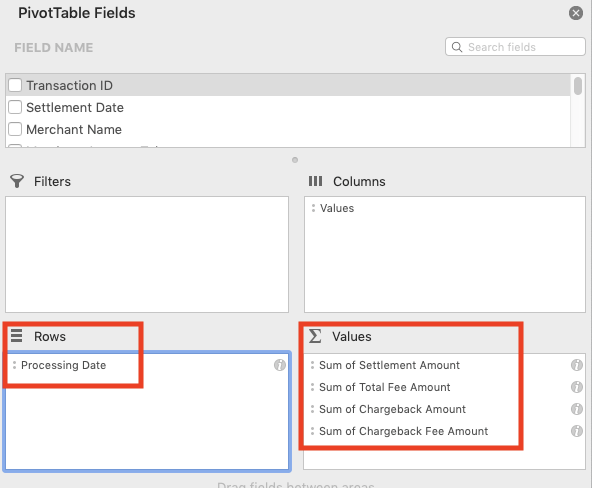
Task: Check the Settlement Date field checkbox
Action: point(15,107)
